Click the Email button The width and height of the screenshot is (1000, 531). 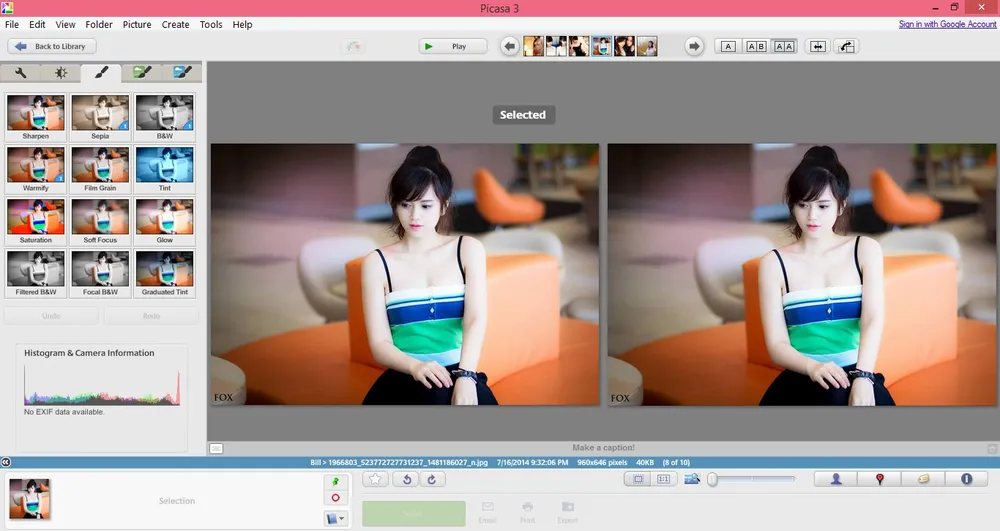[x=487, y=512]
